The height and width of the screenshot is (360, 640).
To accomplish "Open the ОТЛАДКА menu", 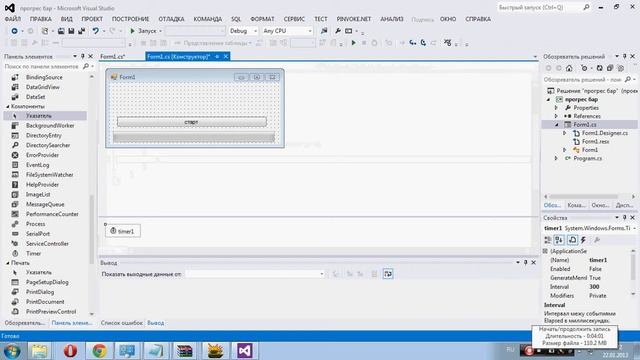I will (x=171, y=19).
